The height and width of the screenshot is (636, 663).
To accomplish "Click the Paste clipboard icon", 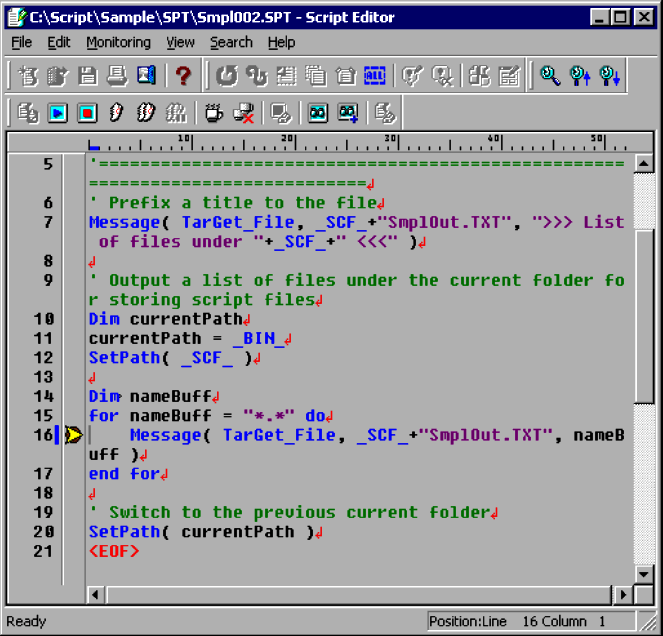I will pyautogui.click(x=345, y=76).
